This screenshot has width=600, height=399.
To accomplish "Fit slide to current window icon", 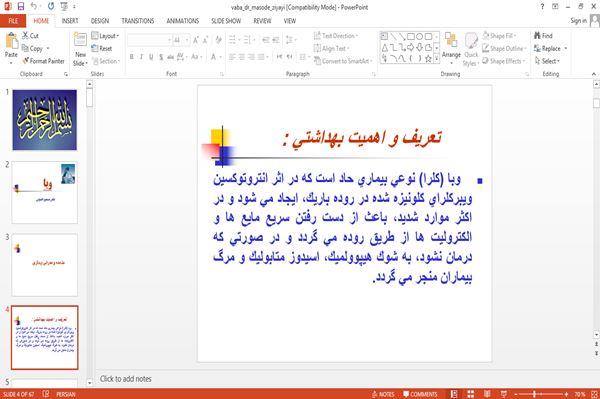I will click(594, 394).
